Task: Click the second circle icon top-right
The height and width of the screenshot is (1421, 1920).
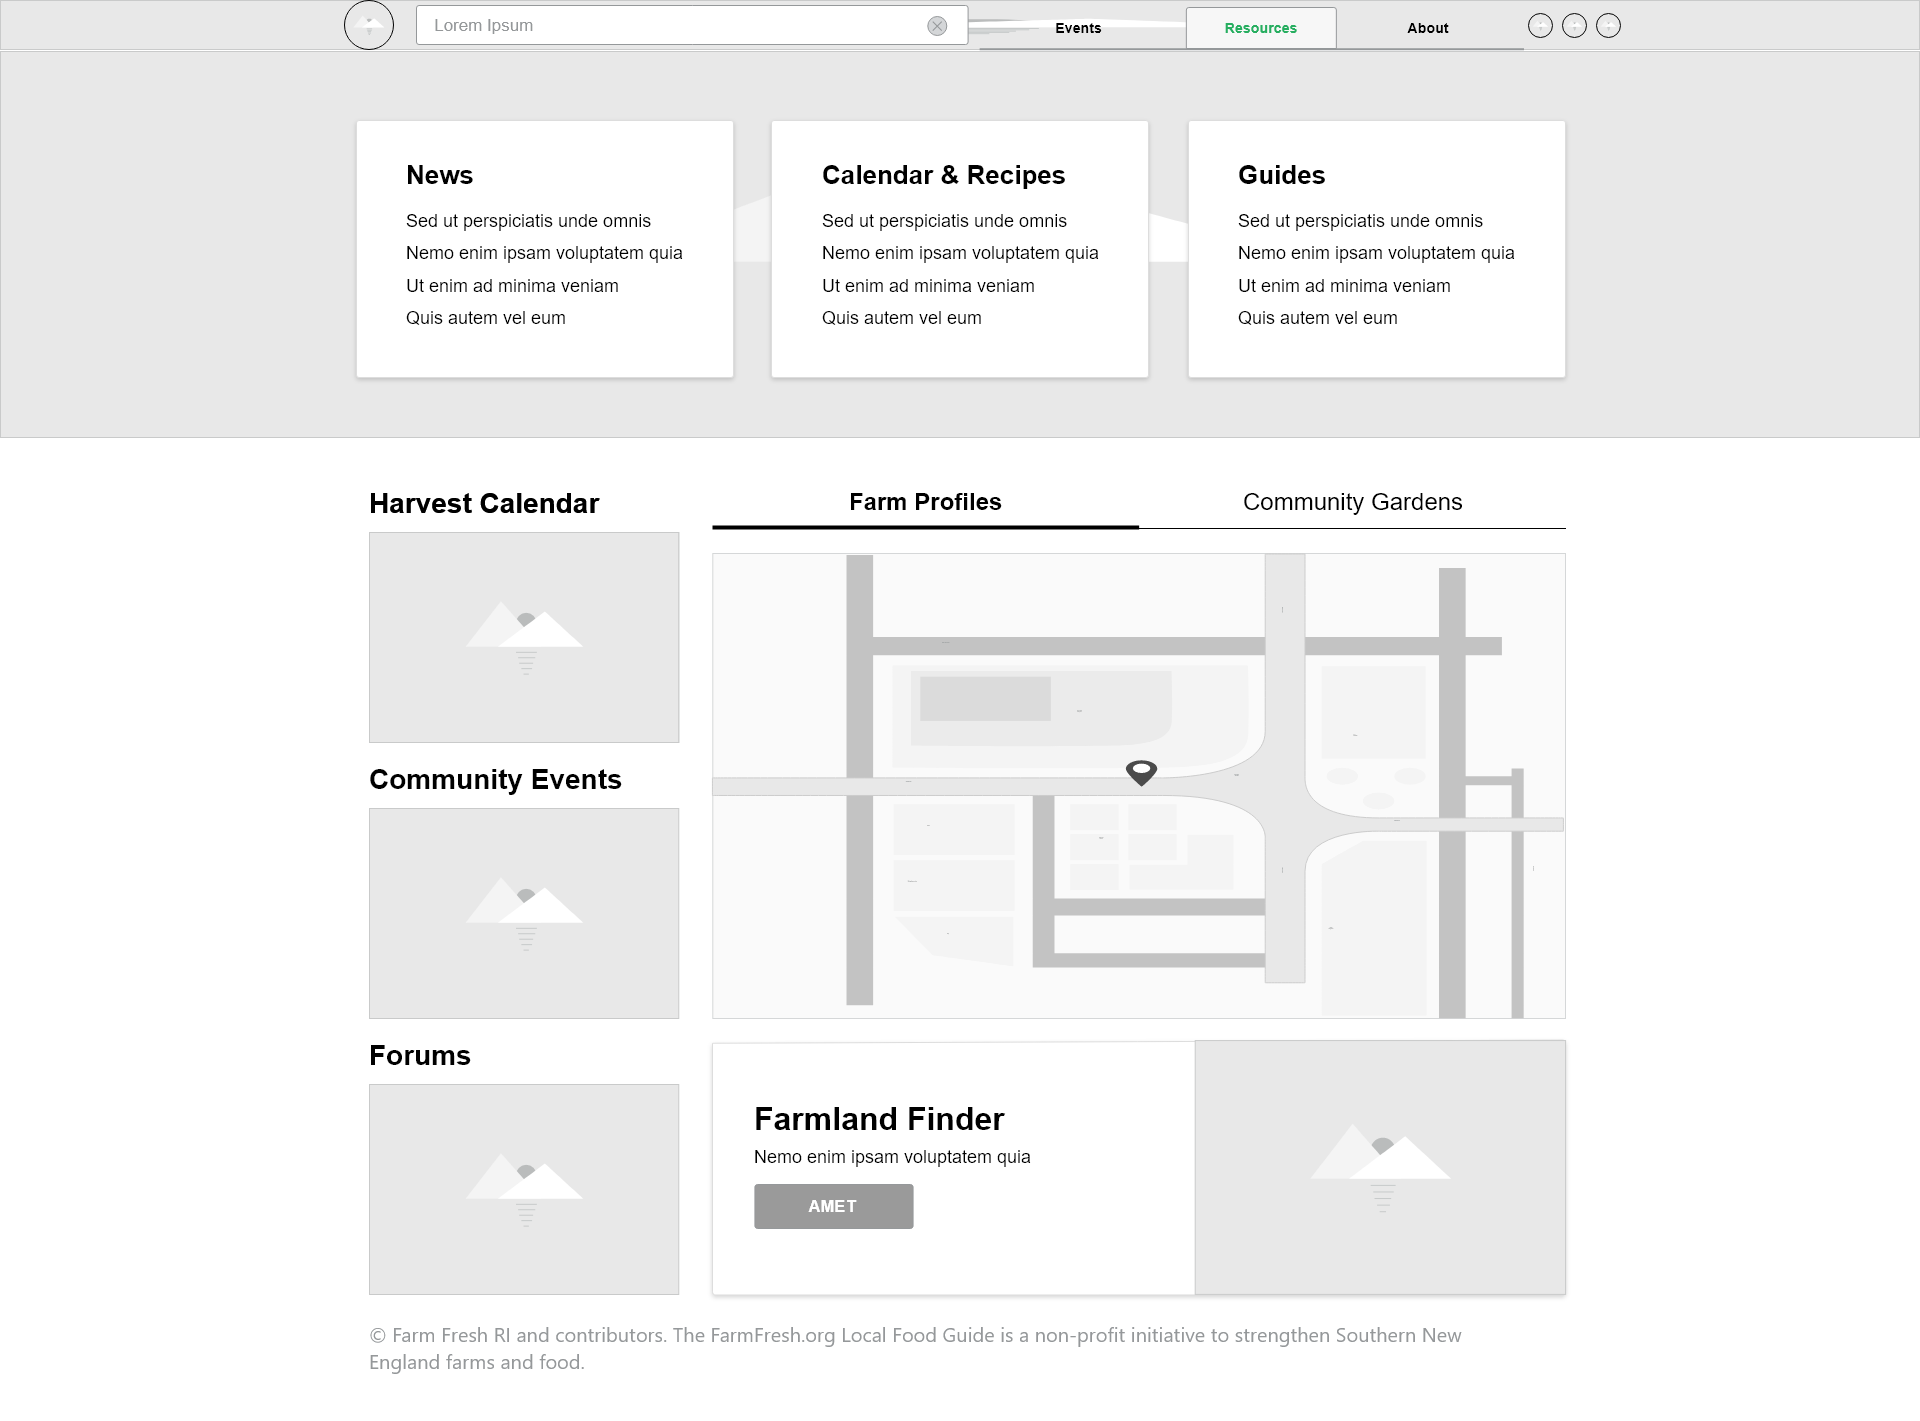Action: 1575,25
